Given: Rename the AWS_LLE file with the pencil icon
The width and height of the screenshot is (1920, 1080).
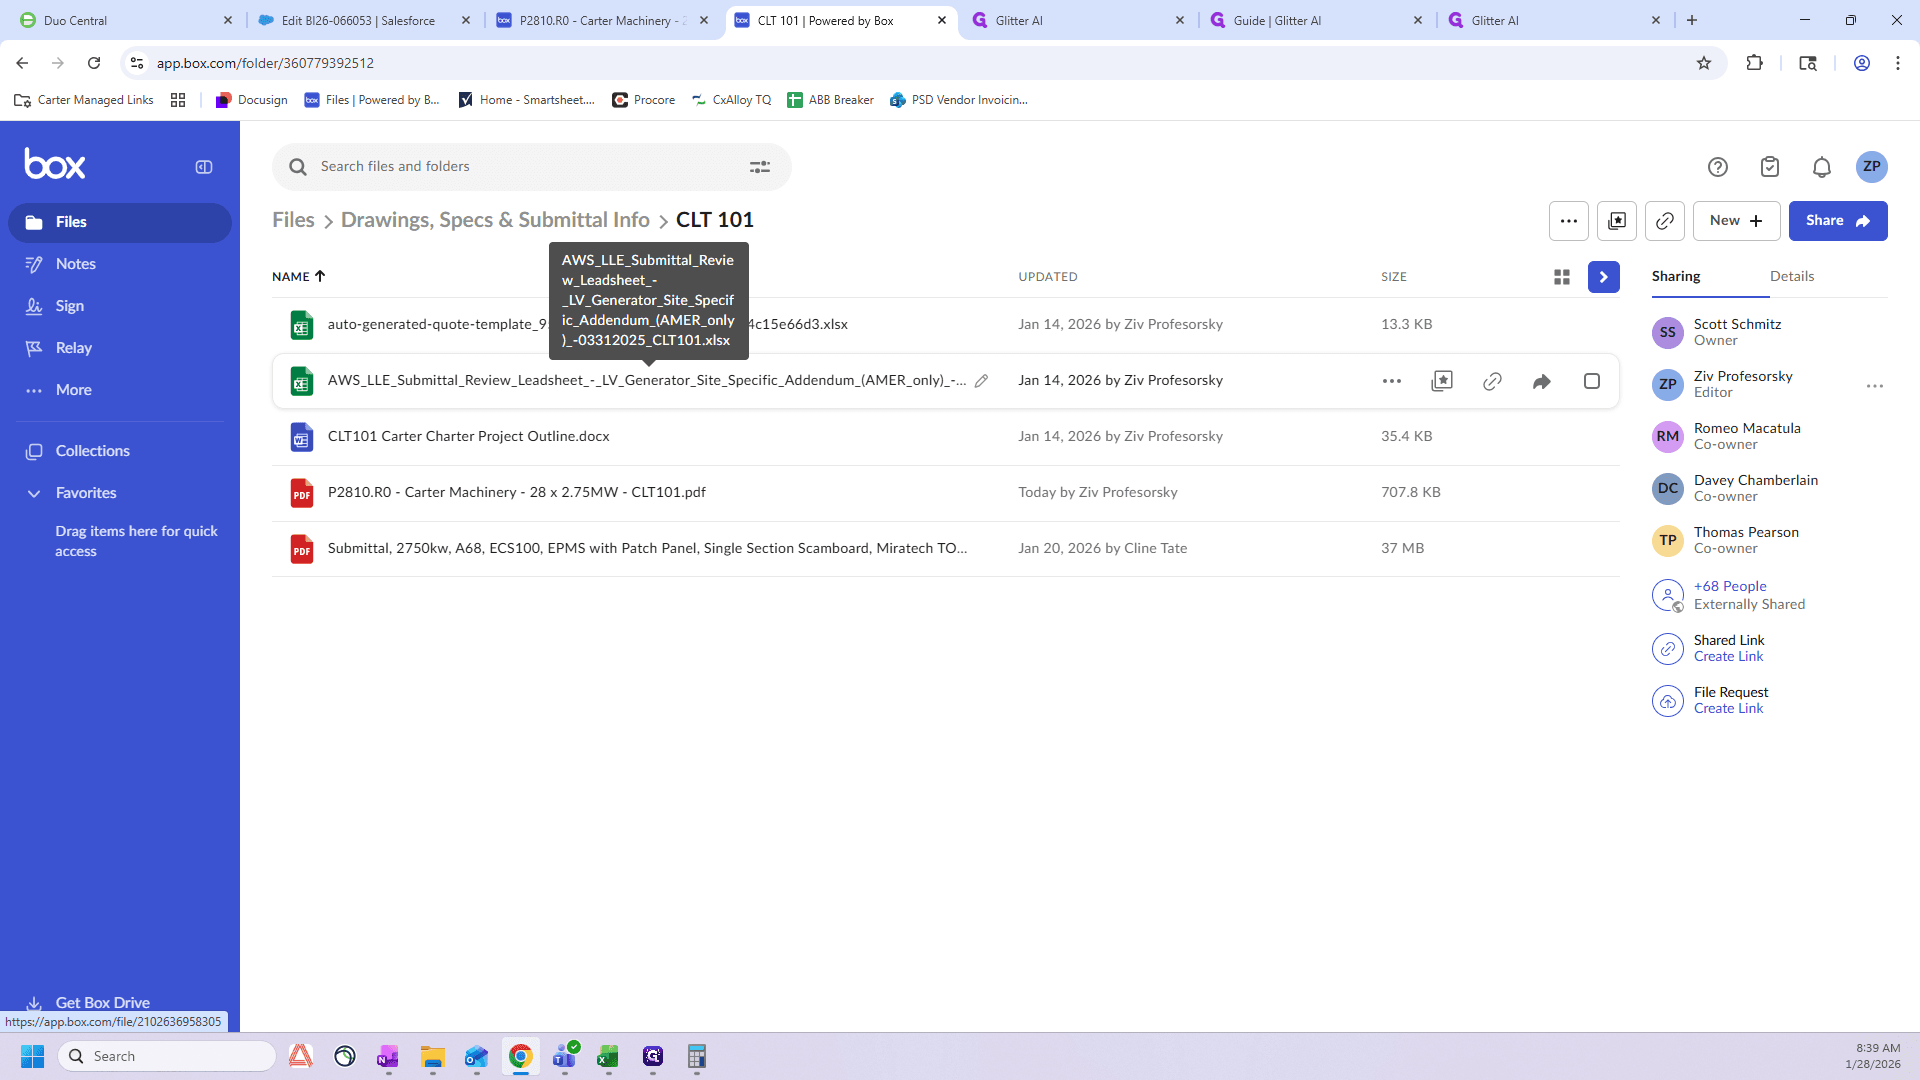Looking at the screenshot, I should click(x=982, y=381).
